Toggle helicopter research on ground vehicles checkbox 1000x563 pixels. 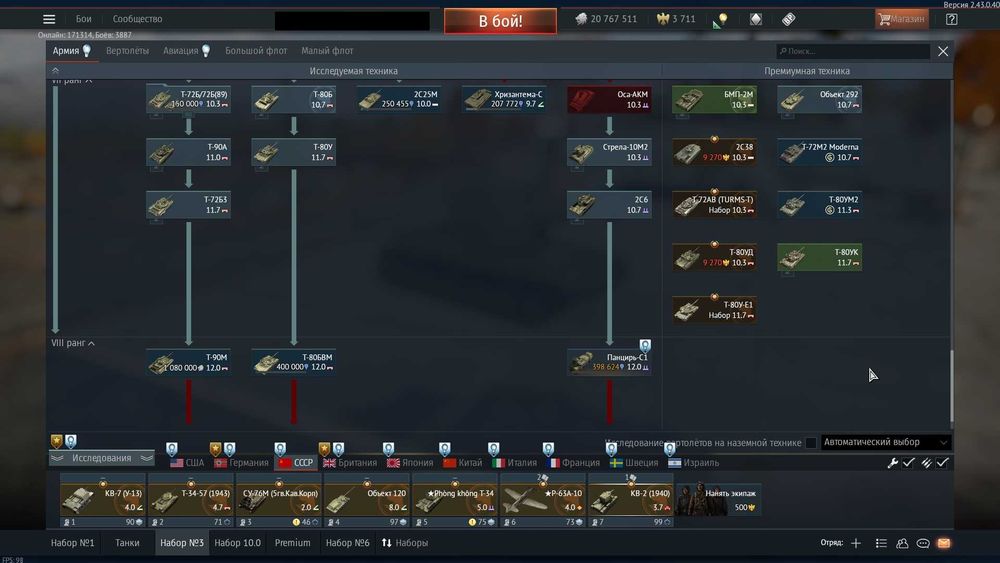[x=811, y=442]
